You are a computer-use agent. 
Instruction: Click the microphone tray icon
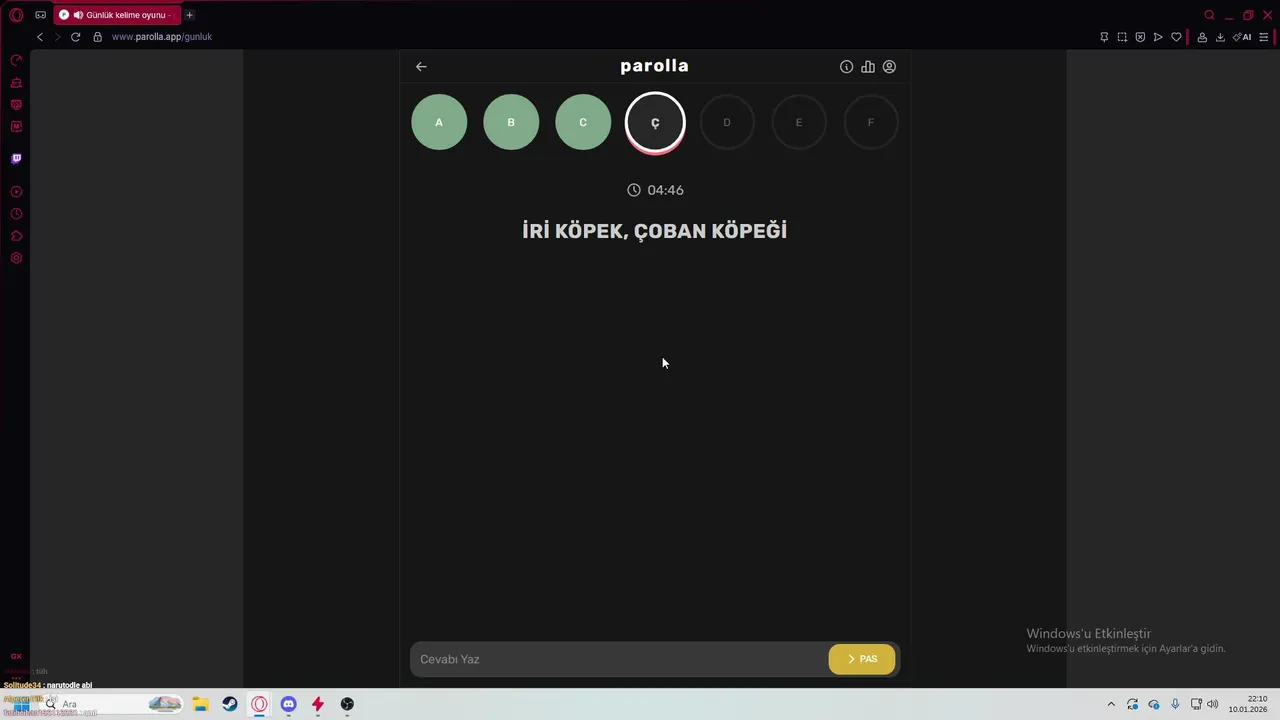tap(1175, 704)
